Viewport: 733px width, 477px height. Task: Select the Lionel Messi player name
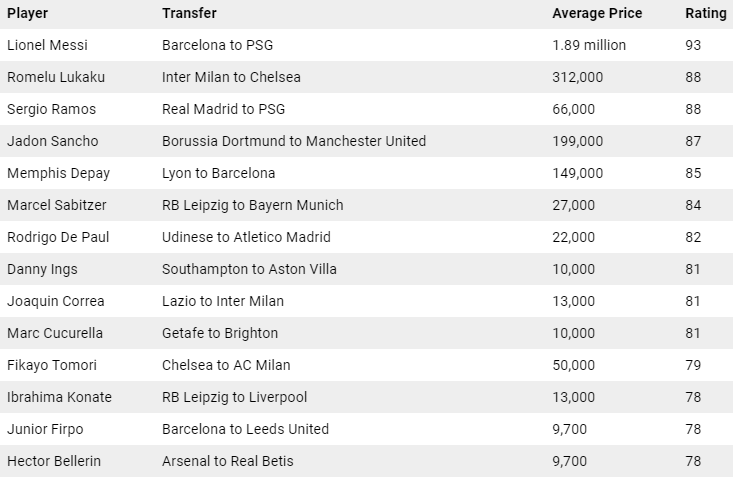tap(47, 45)
